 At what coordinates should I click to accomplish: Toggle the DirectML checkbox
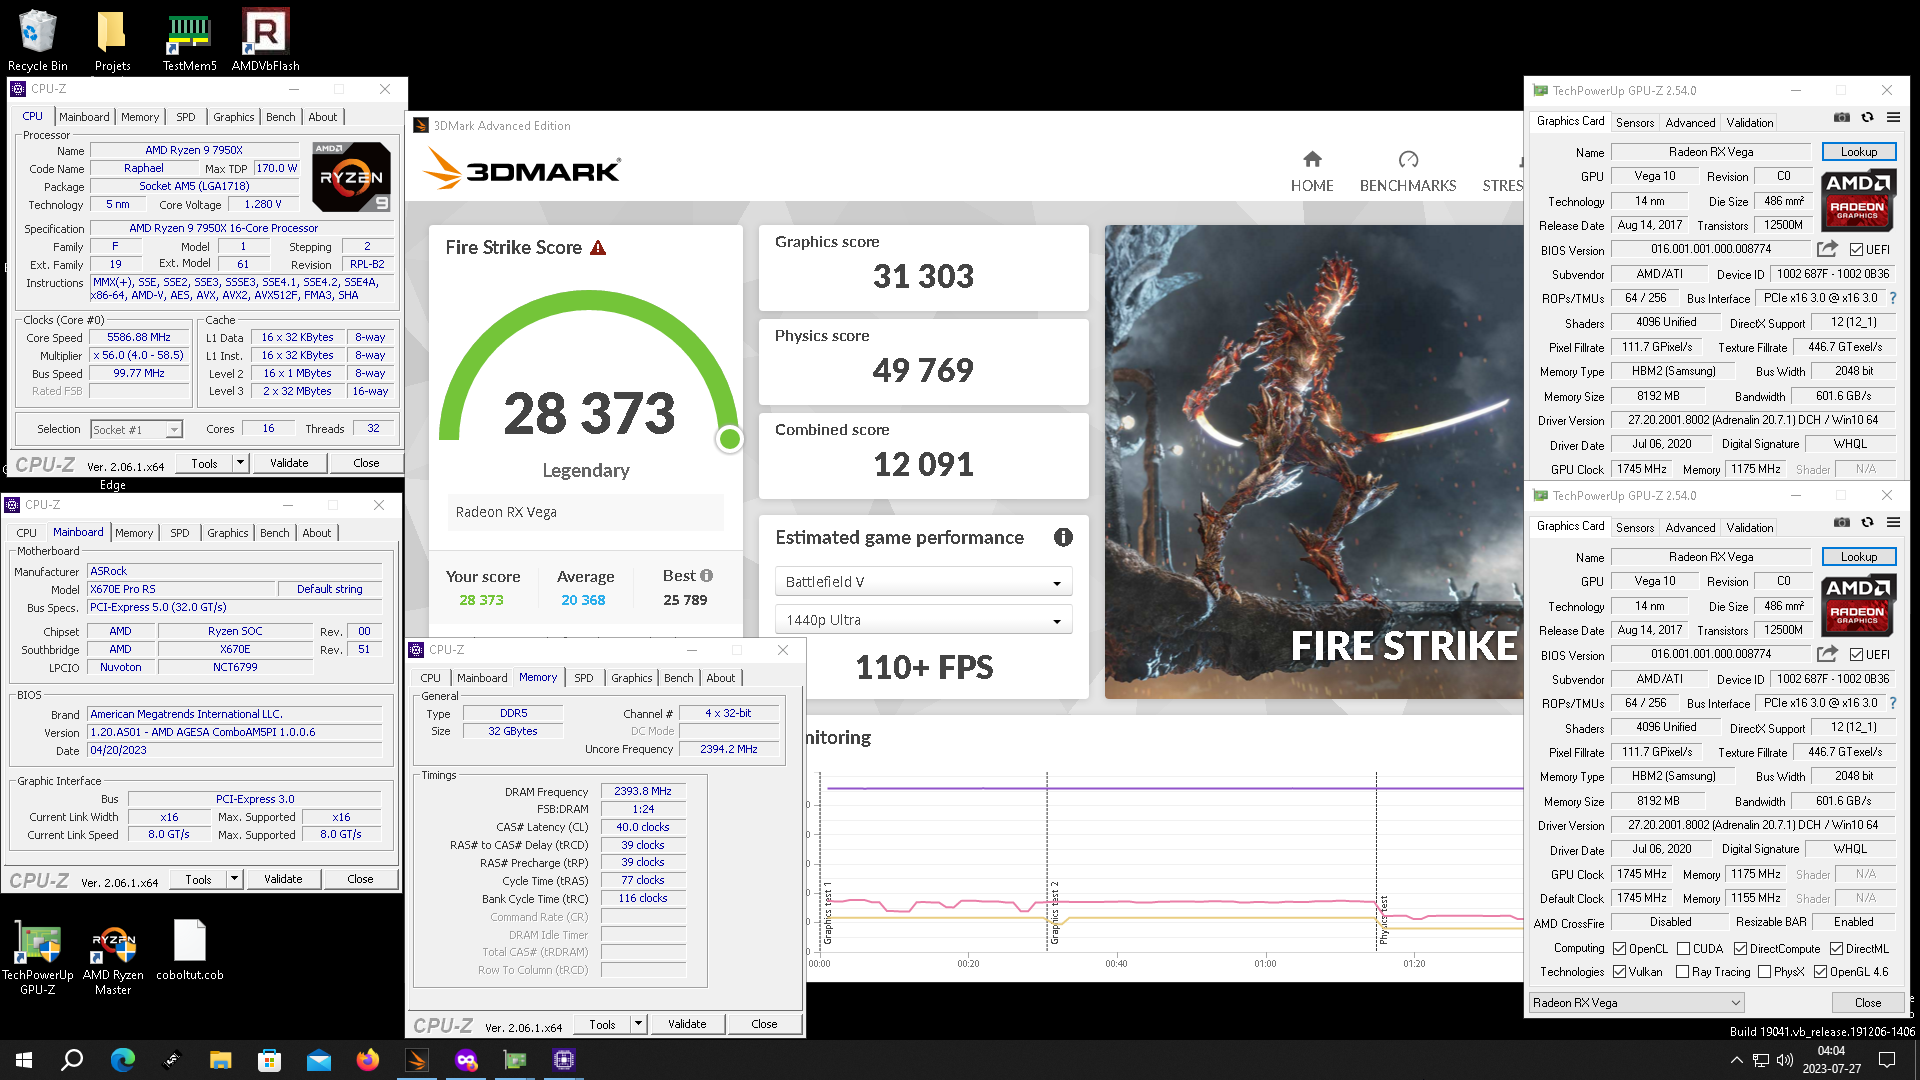tap(1836, 949)
